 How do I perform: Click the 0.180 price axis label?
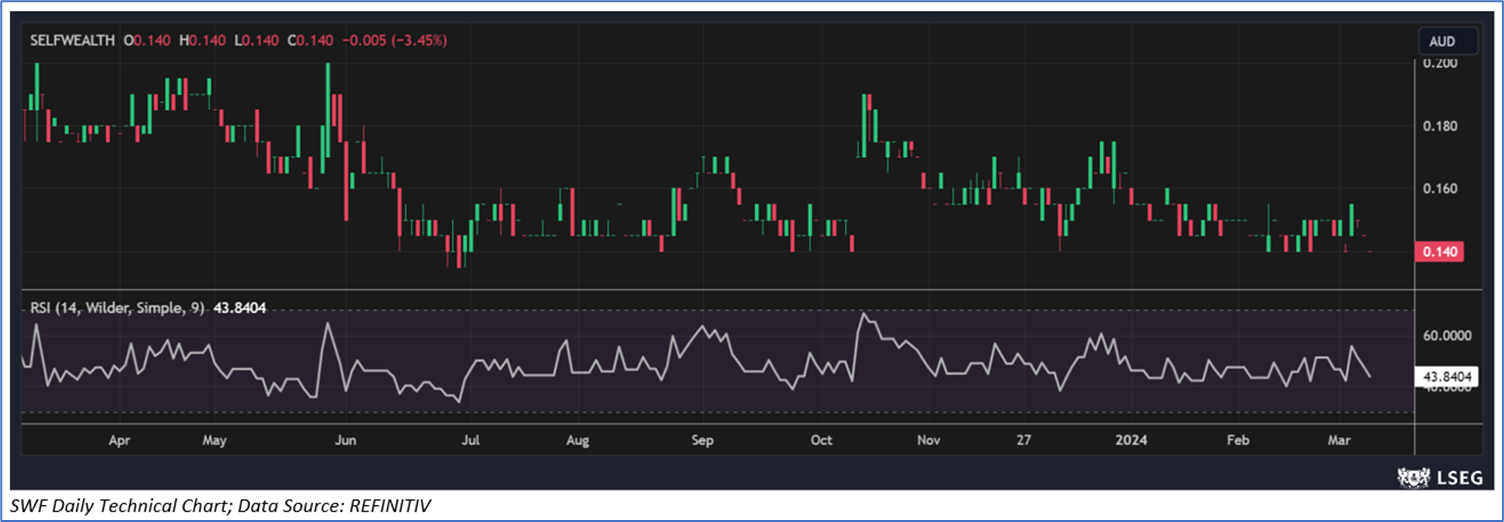click(x=1442, y=126)
